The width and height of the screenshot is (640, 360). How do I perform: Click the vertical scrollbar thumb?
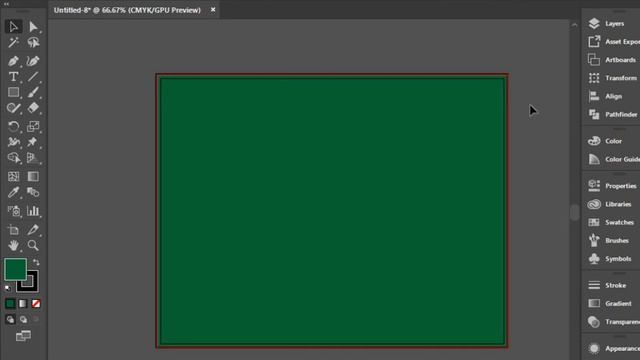click(x=575, y=212)
